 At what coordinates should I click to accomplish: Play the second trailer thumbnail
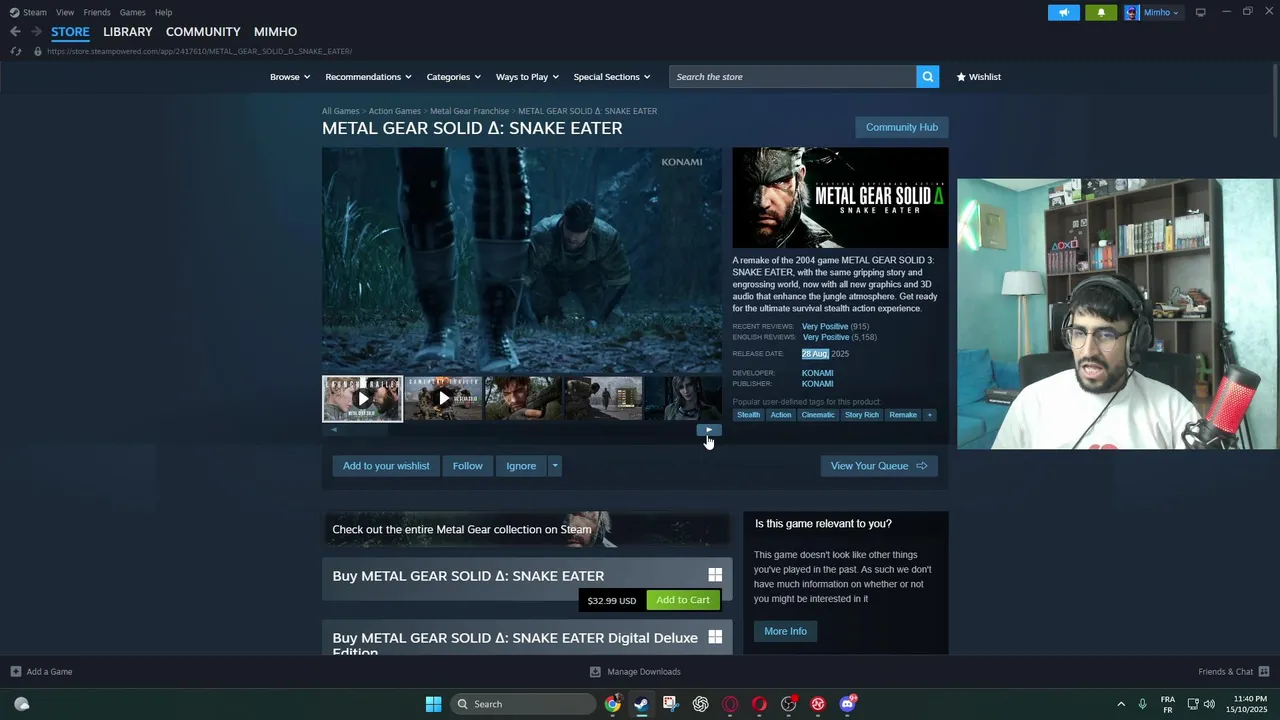(443, 399)
